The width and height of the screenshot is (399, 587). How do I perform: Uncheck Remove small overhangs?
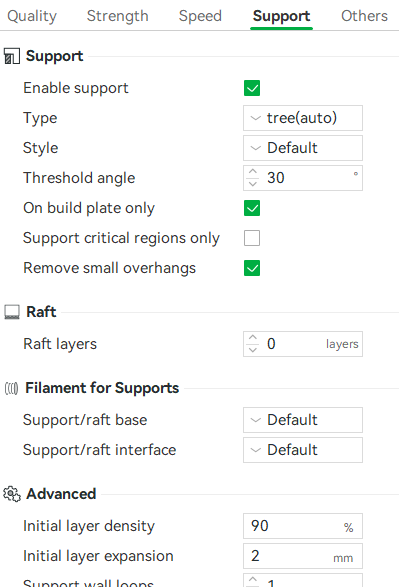click(252, 268)
